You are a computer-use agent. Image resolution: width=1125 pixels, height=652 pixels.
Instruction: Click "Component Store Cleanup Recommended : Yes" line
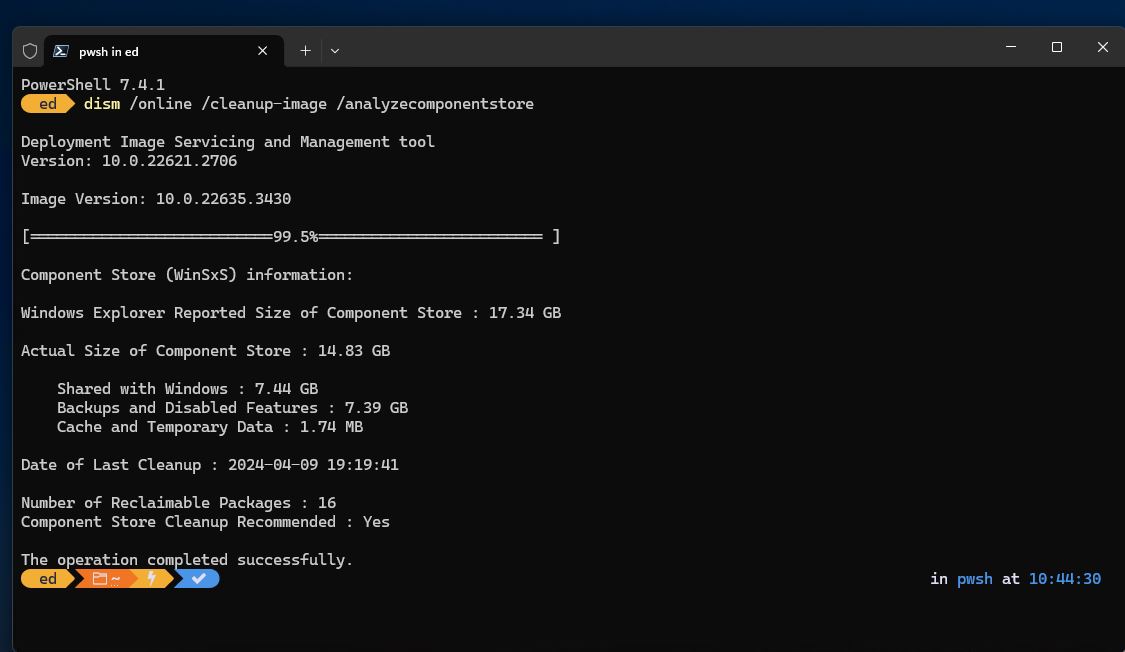coord(205,521)
